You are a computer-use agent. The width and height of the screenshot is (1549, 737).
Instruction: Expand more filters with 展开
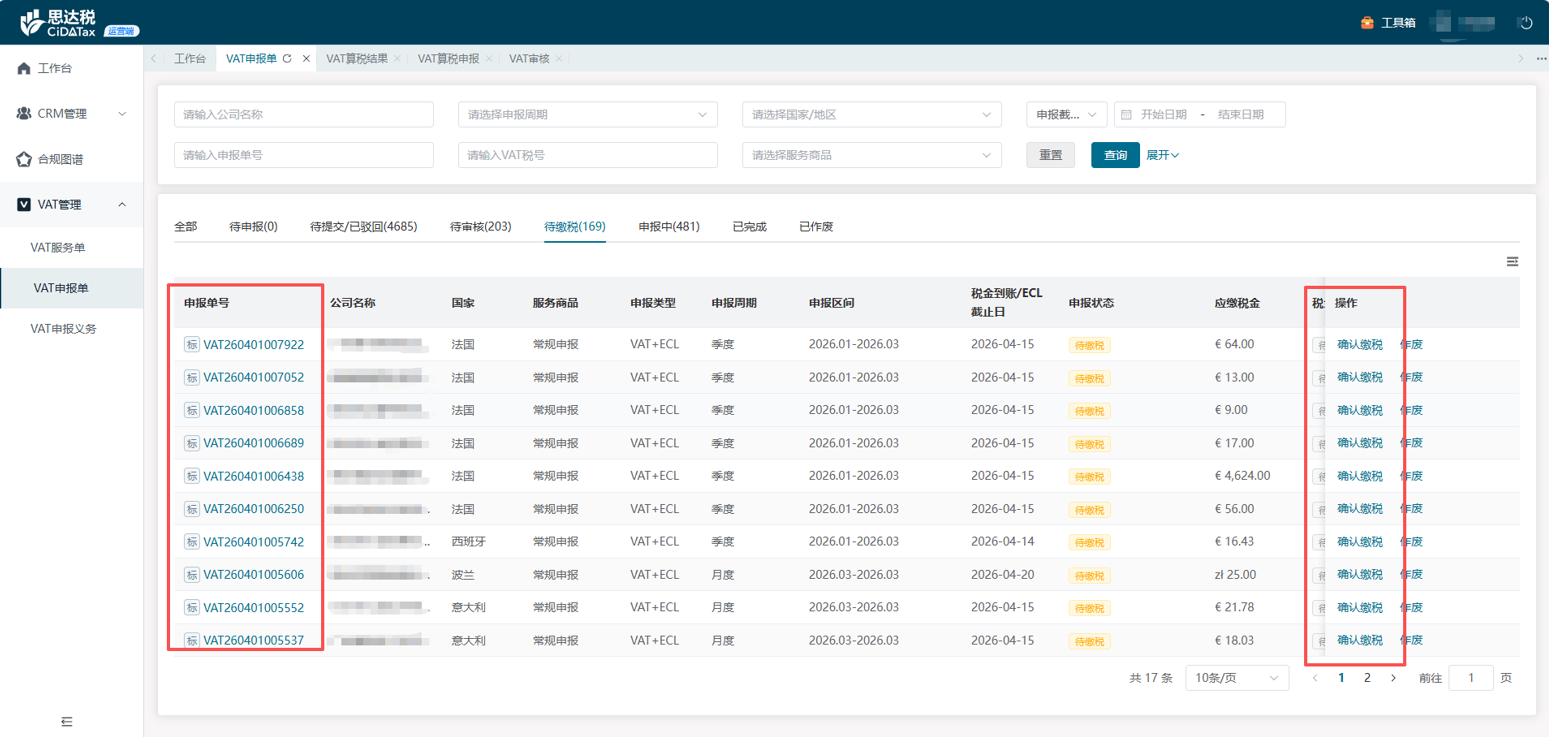[x=1162, y=155]
